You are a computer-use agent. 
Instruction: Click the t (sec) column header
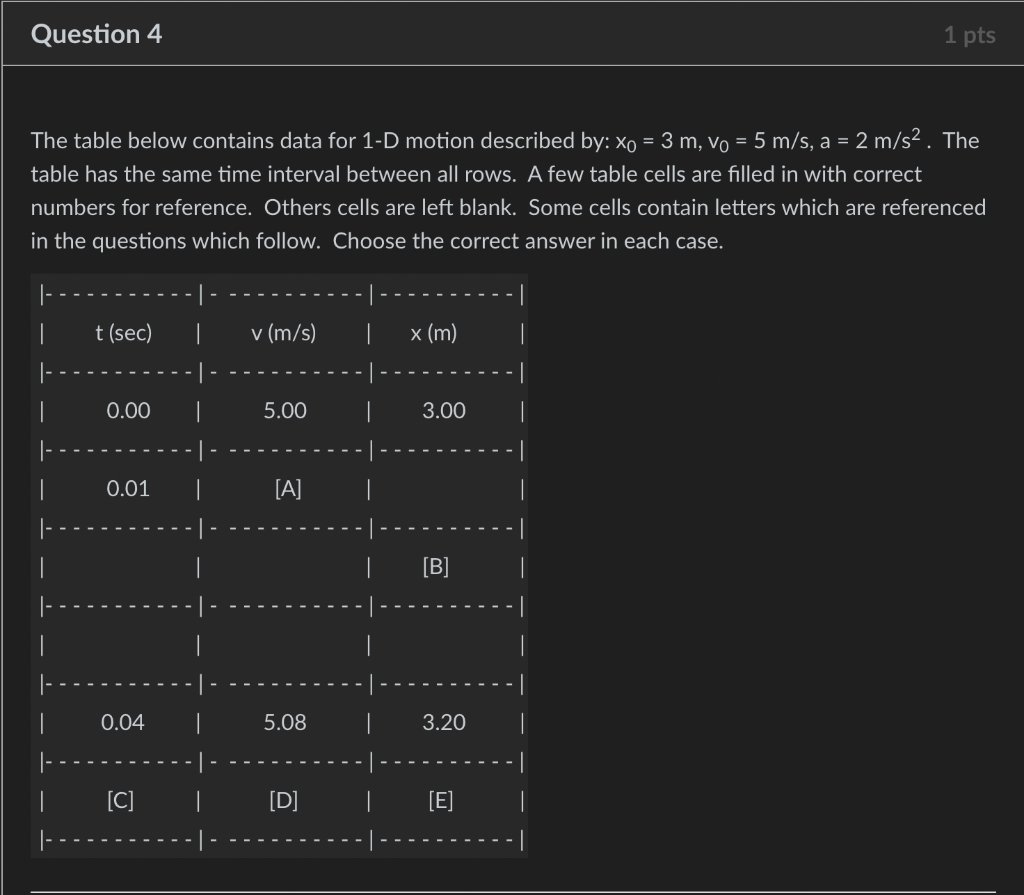click(125, 333)
